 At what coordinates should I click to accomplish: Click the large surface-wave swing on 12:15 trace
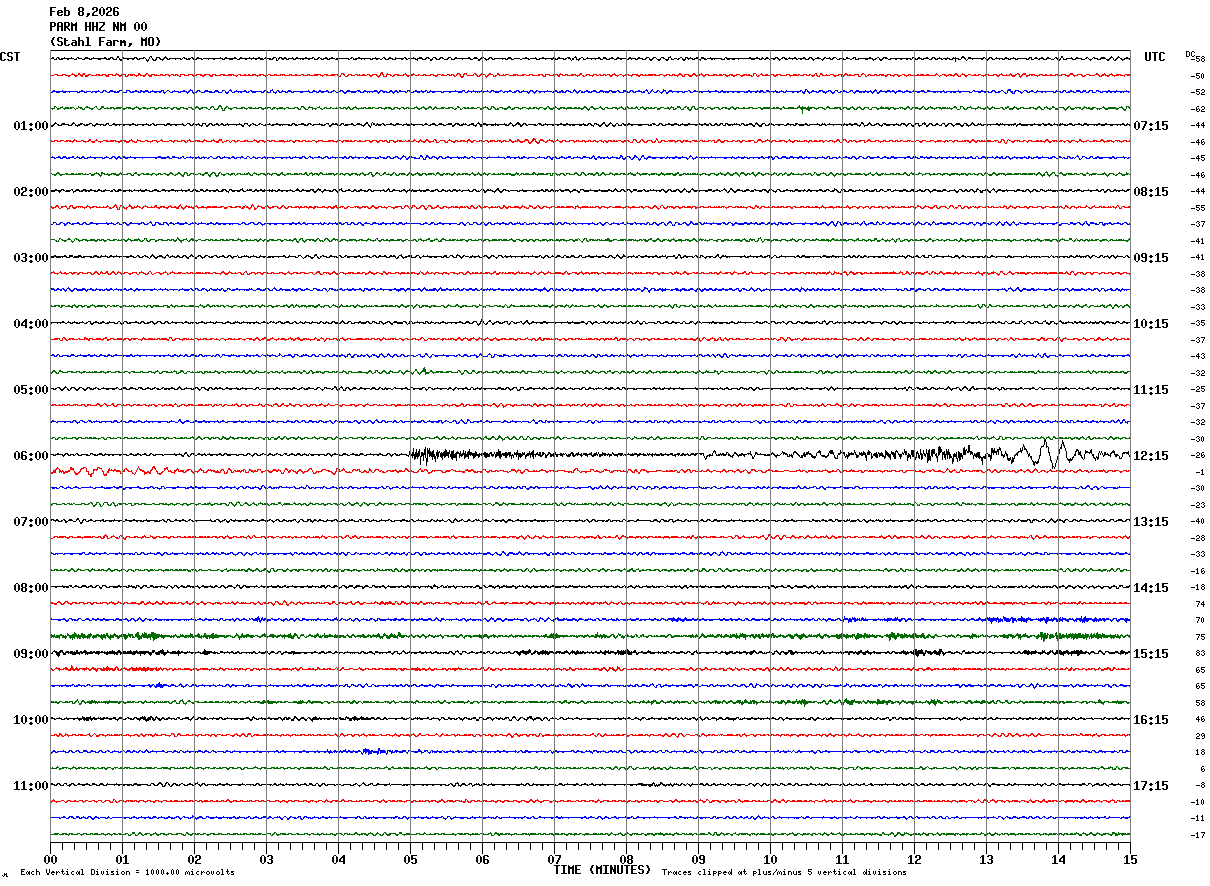[x=1048, y=454]
